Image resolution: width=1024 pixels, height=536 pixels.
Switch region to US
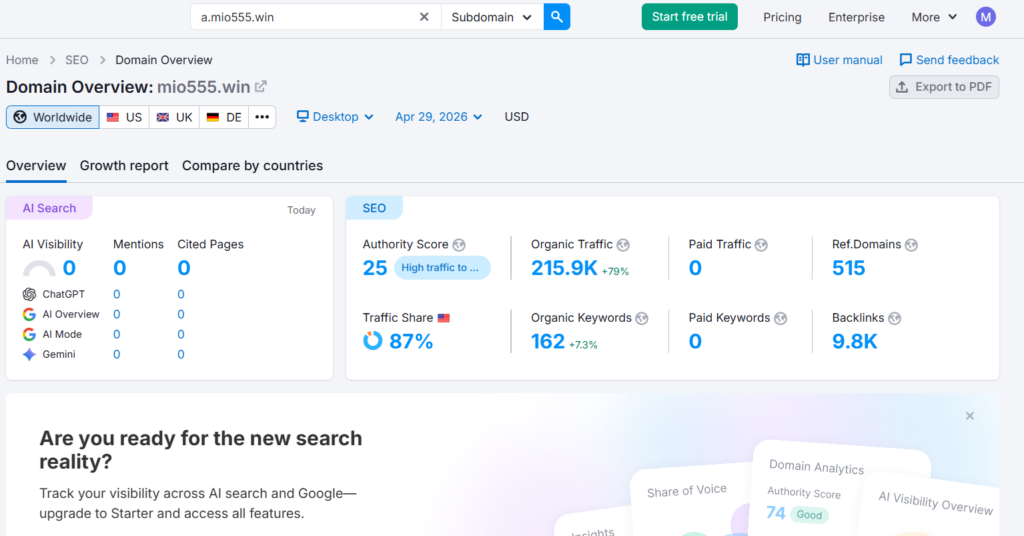pyautogui.click(x=124, y=117)
